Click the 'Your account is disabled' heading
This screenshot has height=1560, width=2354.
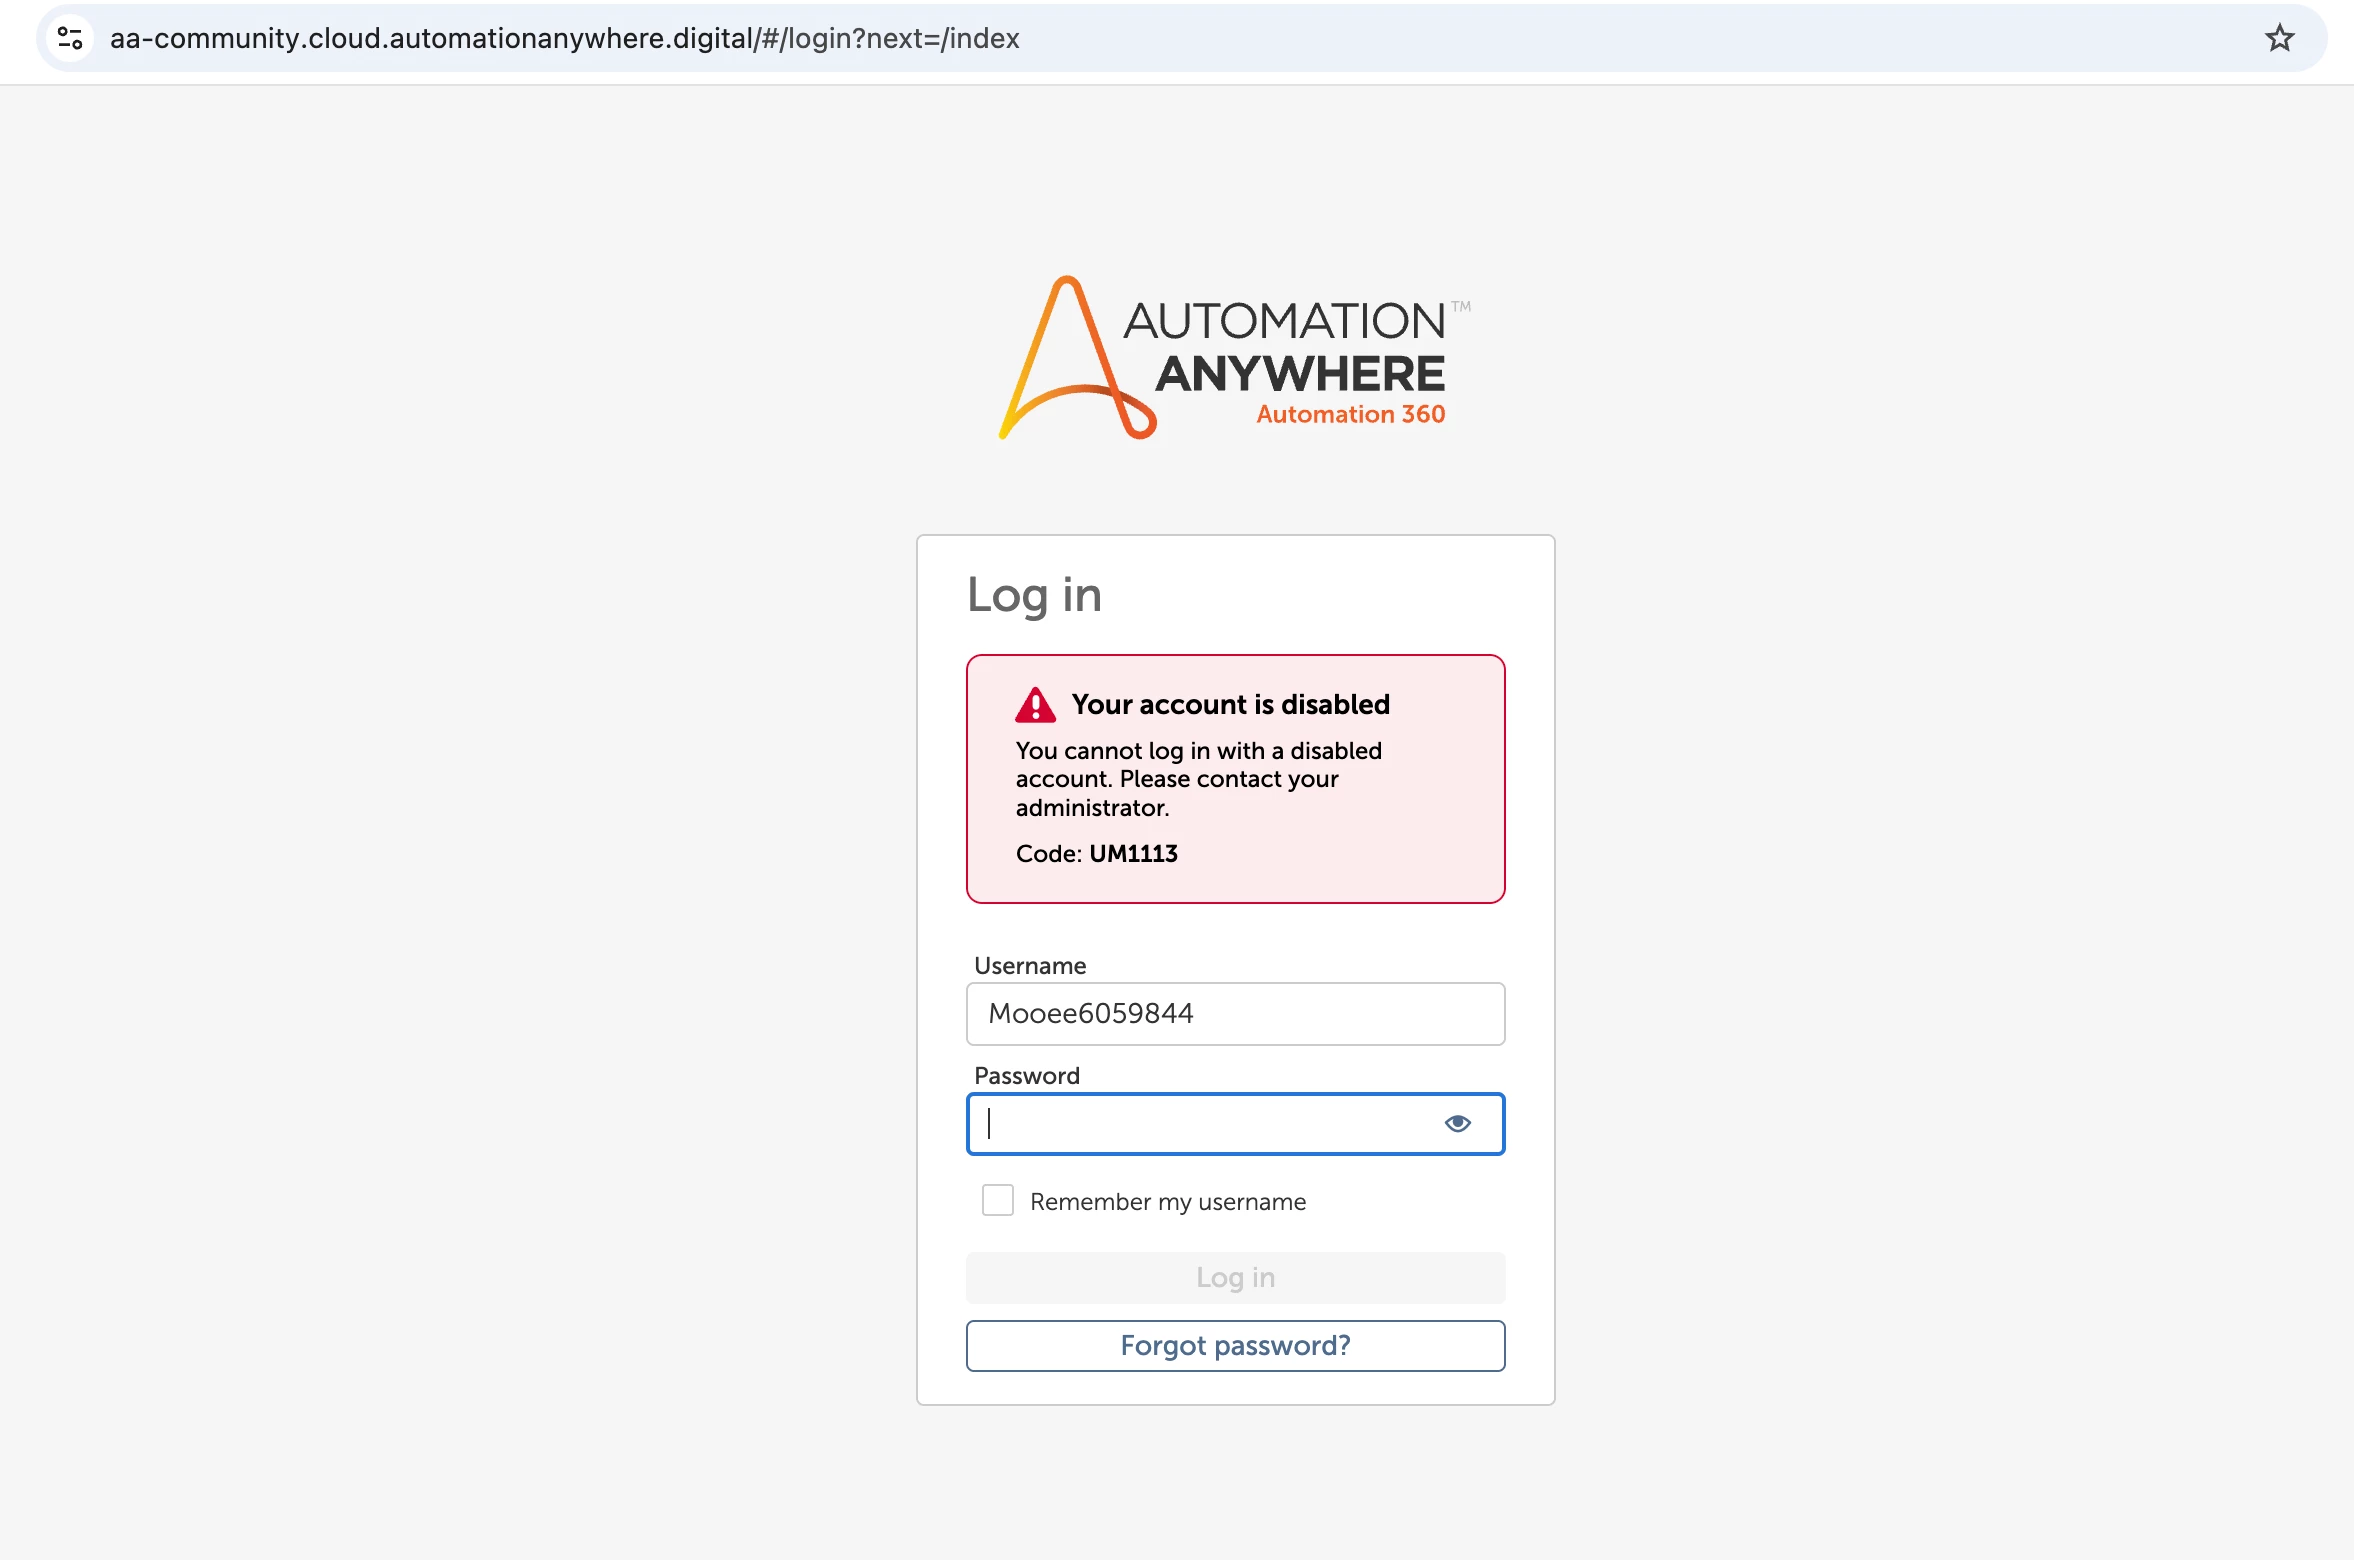coord(1230,705)
